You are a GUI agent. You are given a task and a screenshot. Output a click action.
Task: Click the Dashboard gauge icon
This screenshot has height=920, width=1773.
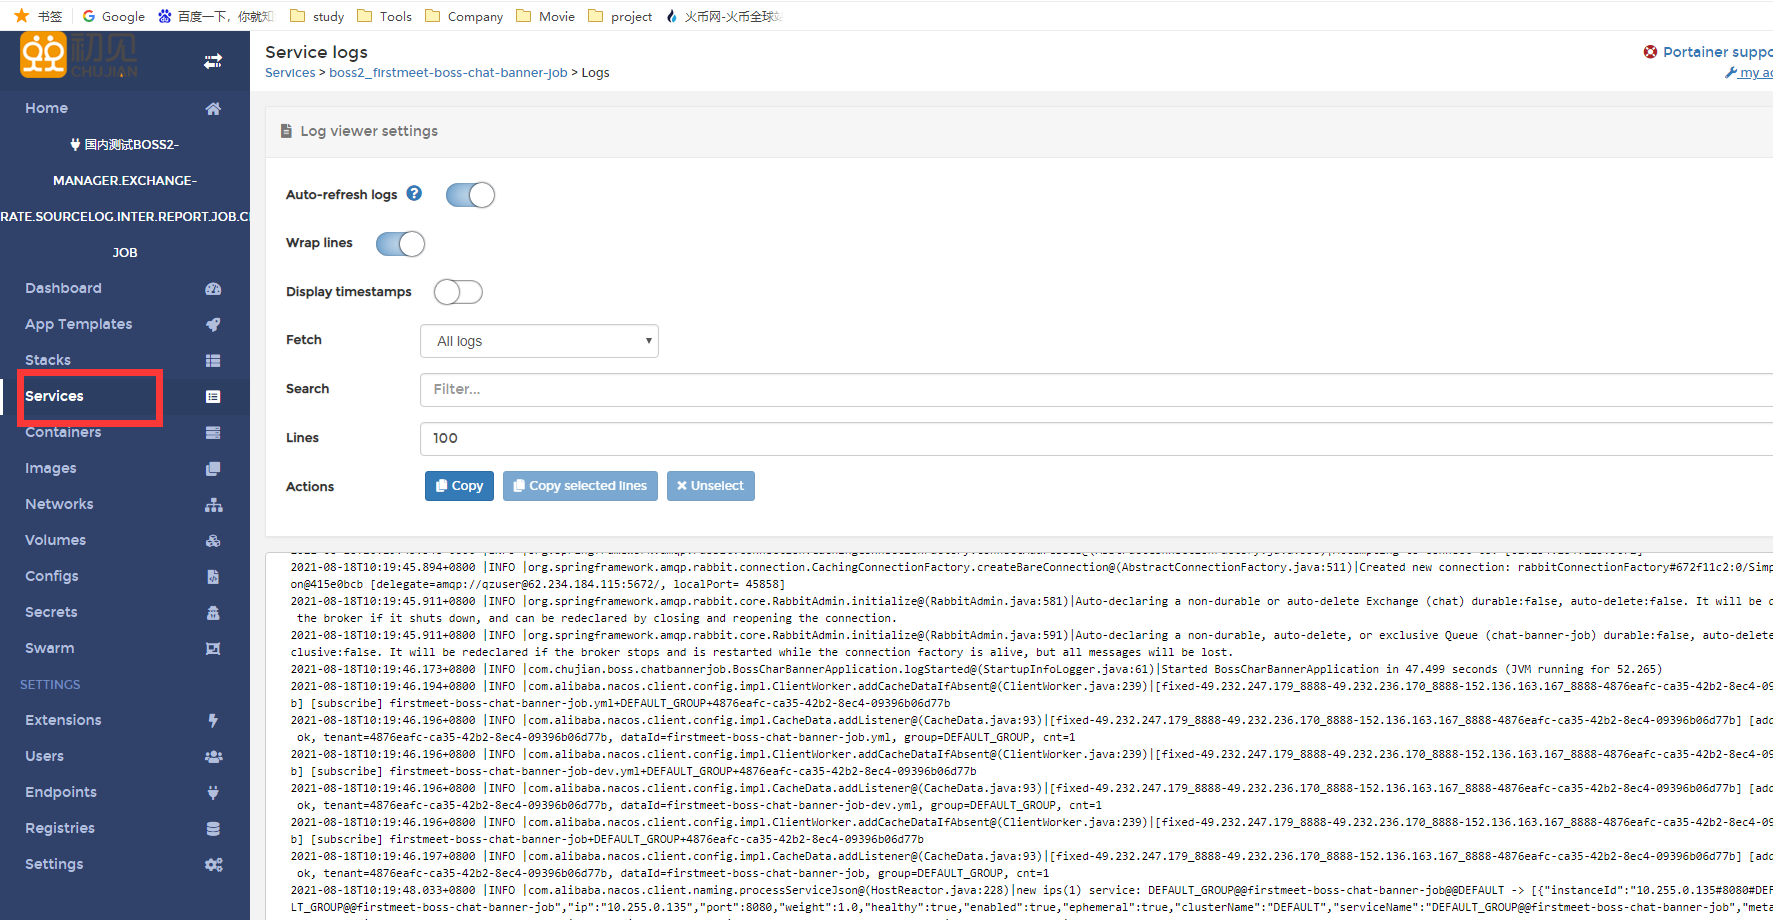tap(213, 289)
